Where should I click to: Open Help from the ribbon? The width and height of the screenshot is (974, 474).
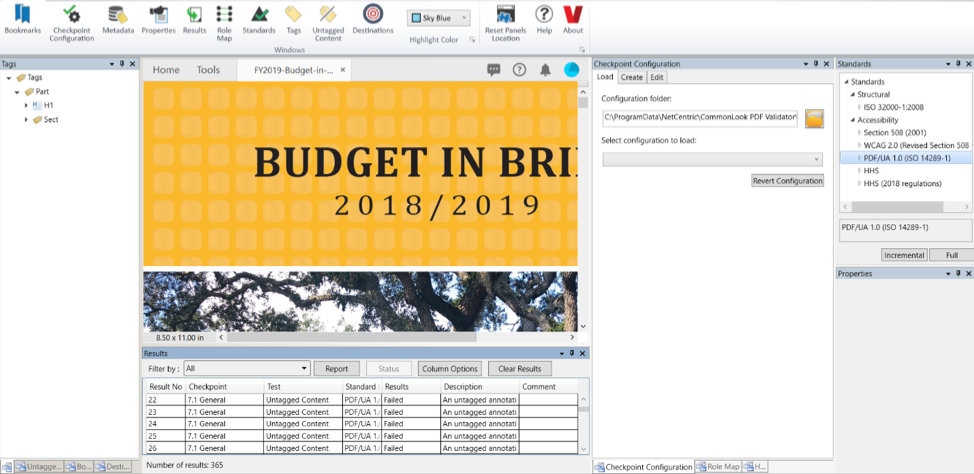(x=544, y=19)
